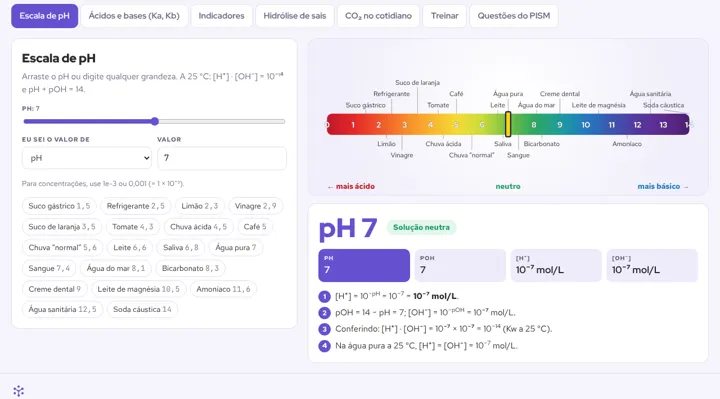
Task: Pick Leite de magnésia 10,5 preset
Action: pos(138,289)
